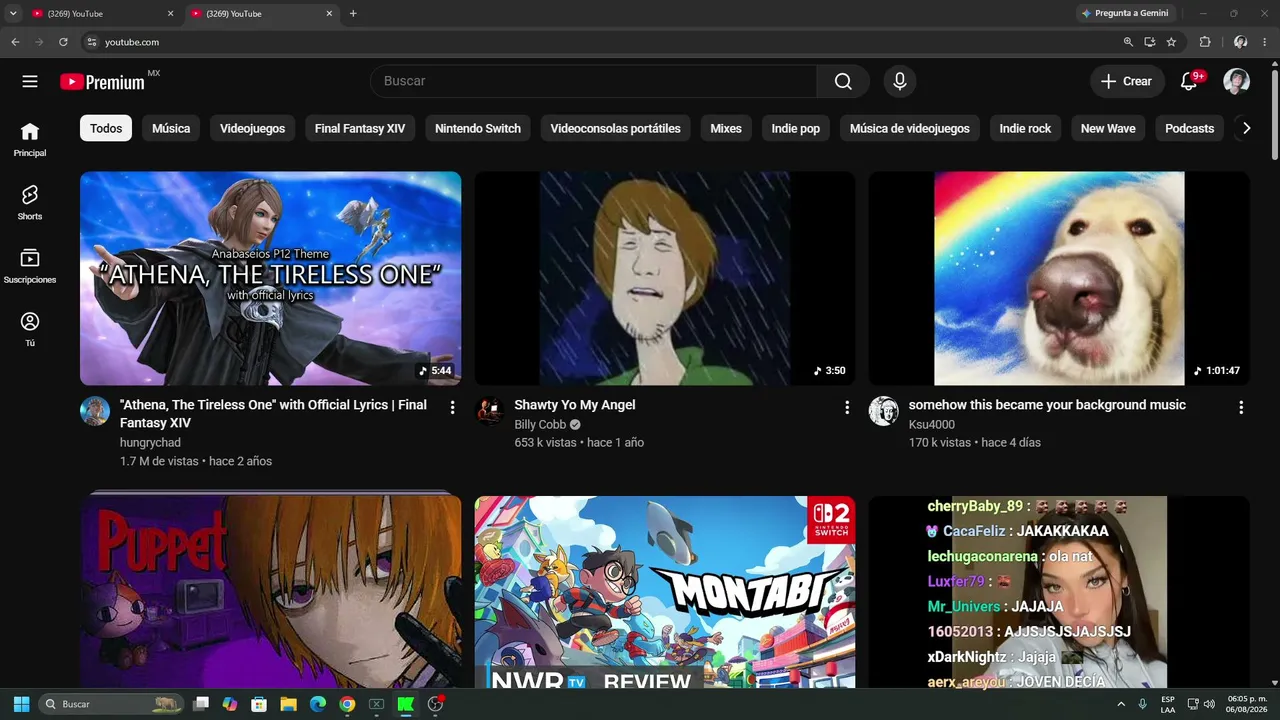Filter by the Podcasts chip

click(x=1190, y=128)
